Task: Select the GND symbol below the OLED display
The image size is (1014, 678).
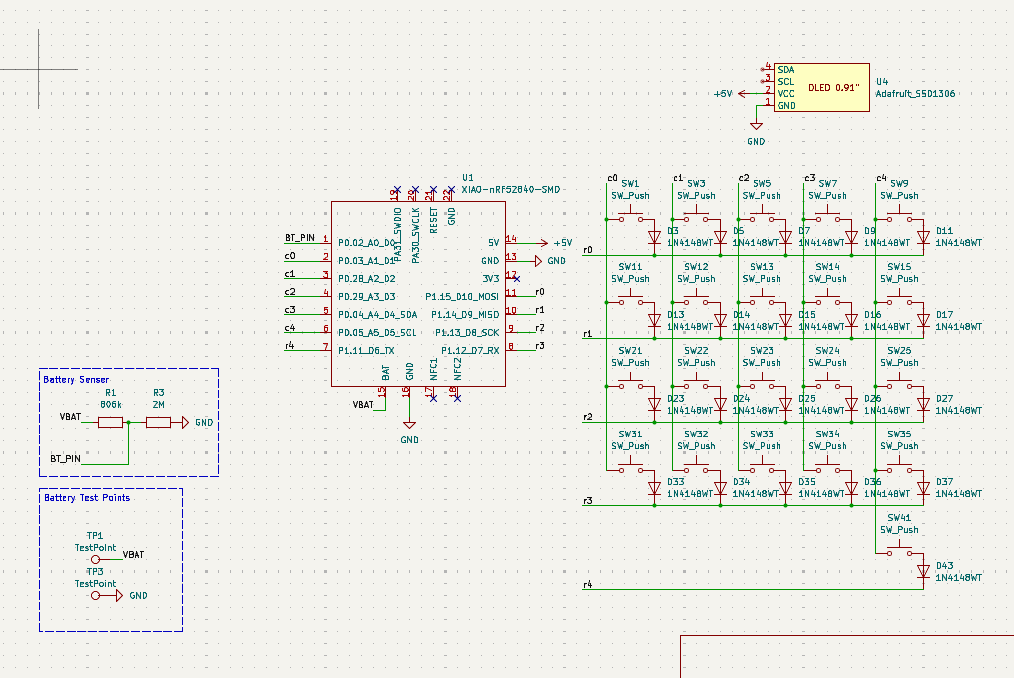Action: click(756, 128)
